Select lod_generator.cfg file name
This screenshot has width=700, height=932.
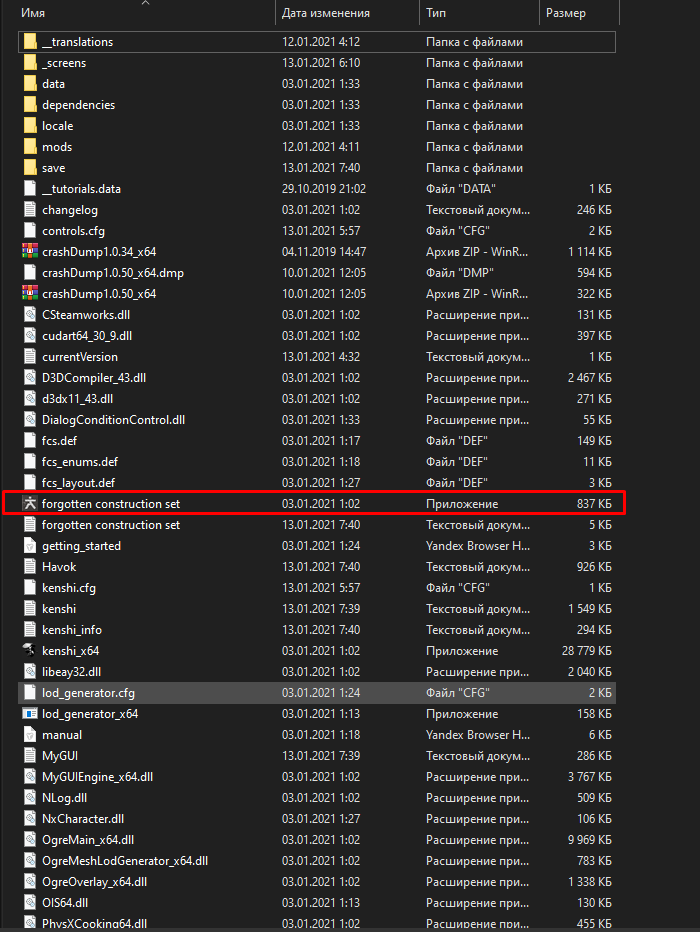tap(89, 692)
